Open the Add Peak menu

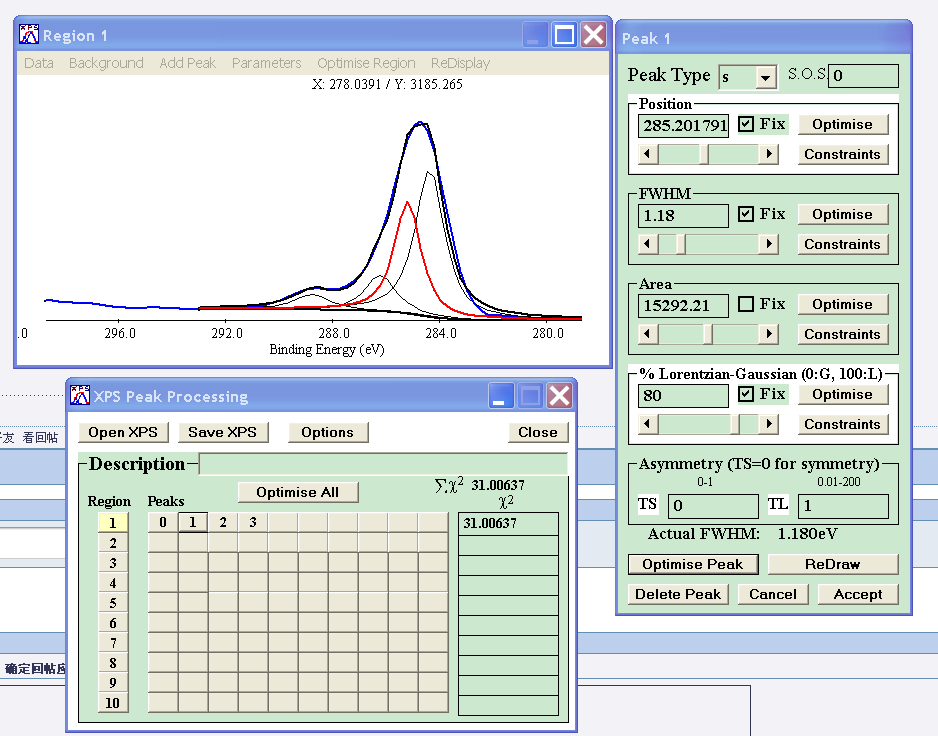(187, 63)
